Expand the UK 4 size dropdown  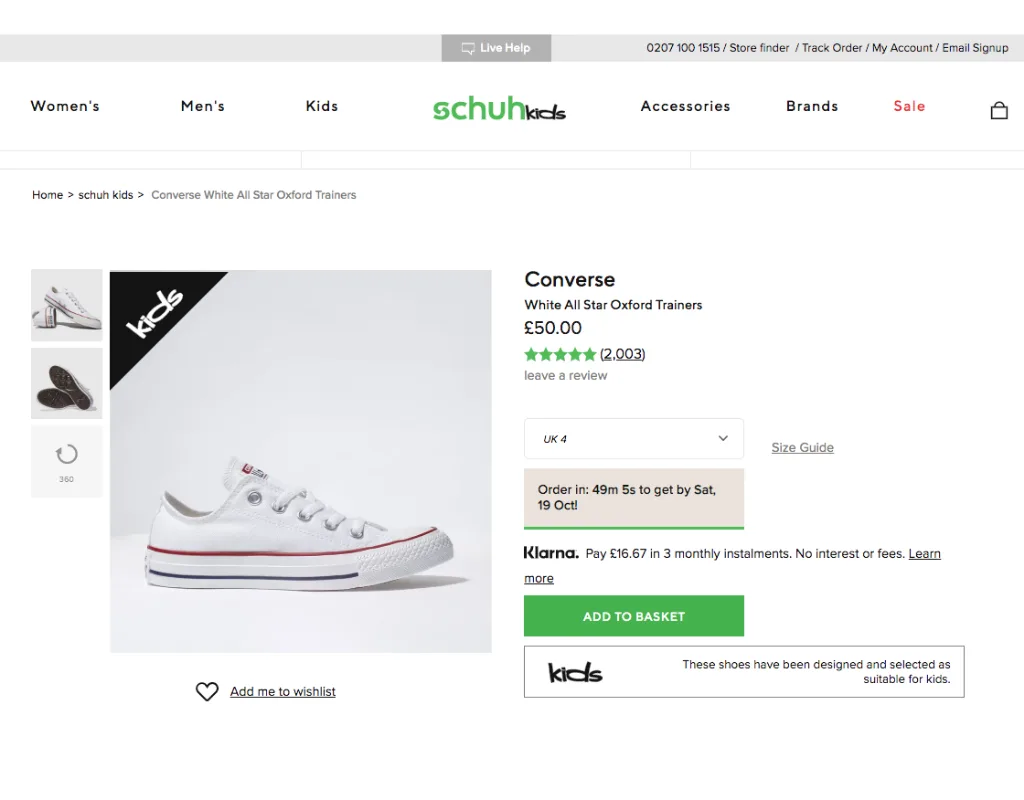tap(634, 439)
